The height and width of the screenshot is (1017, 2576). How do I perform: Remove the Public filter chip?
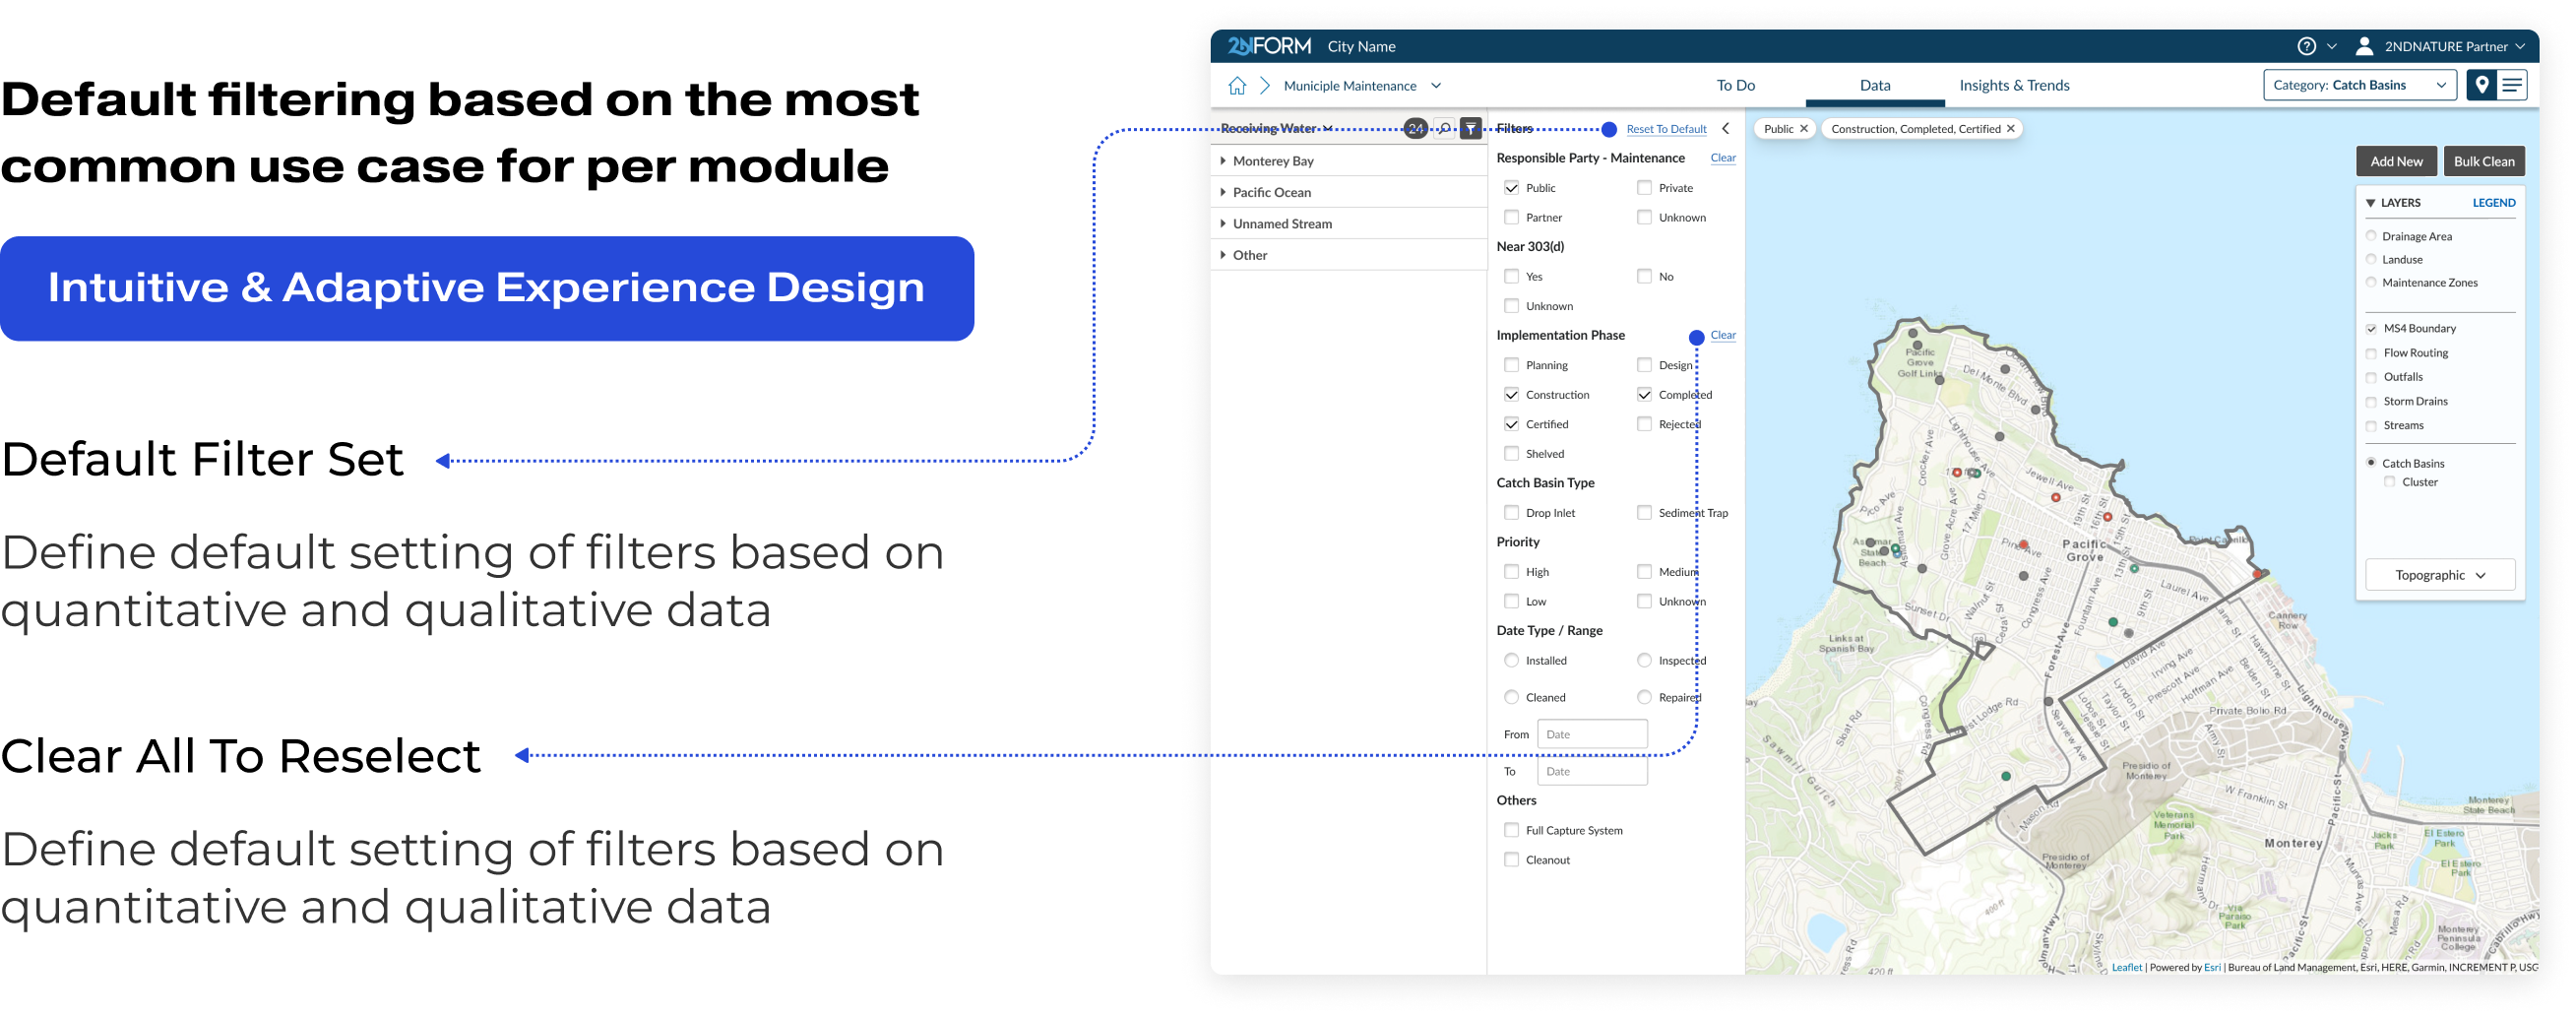tap(1804, 129)
